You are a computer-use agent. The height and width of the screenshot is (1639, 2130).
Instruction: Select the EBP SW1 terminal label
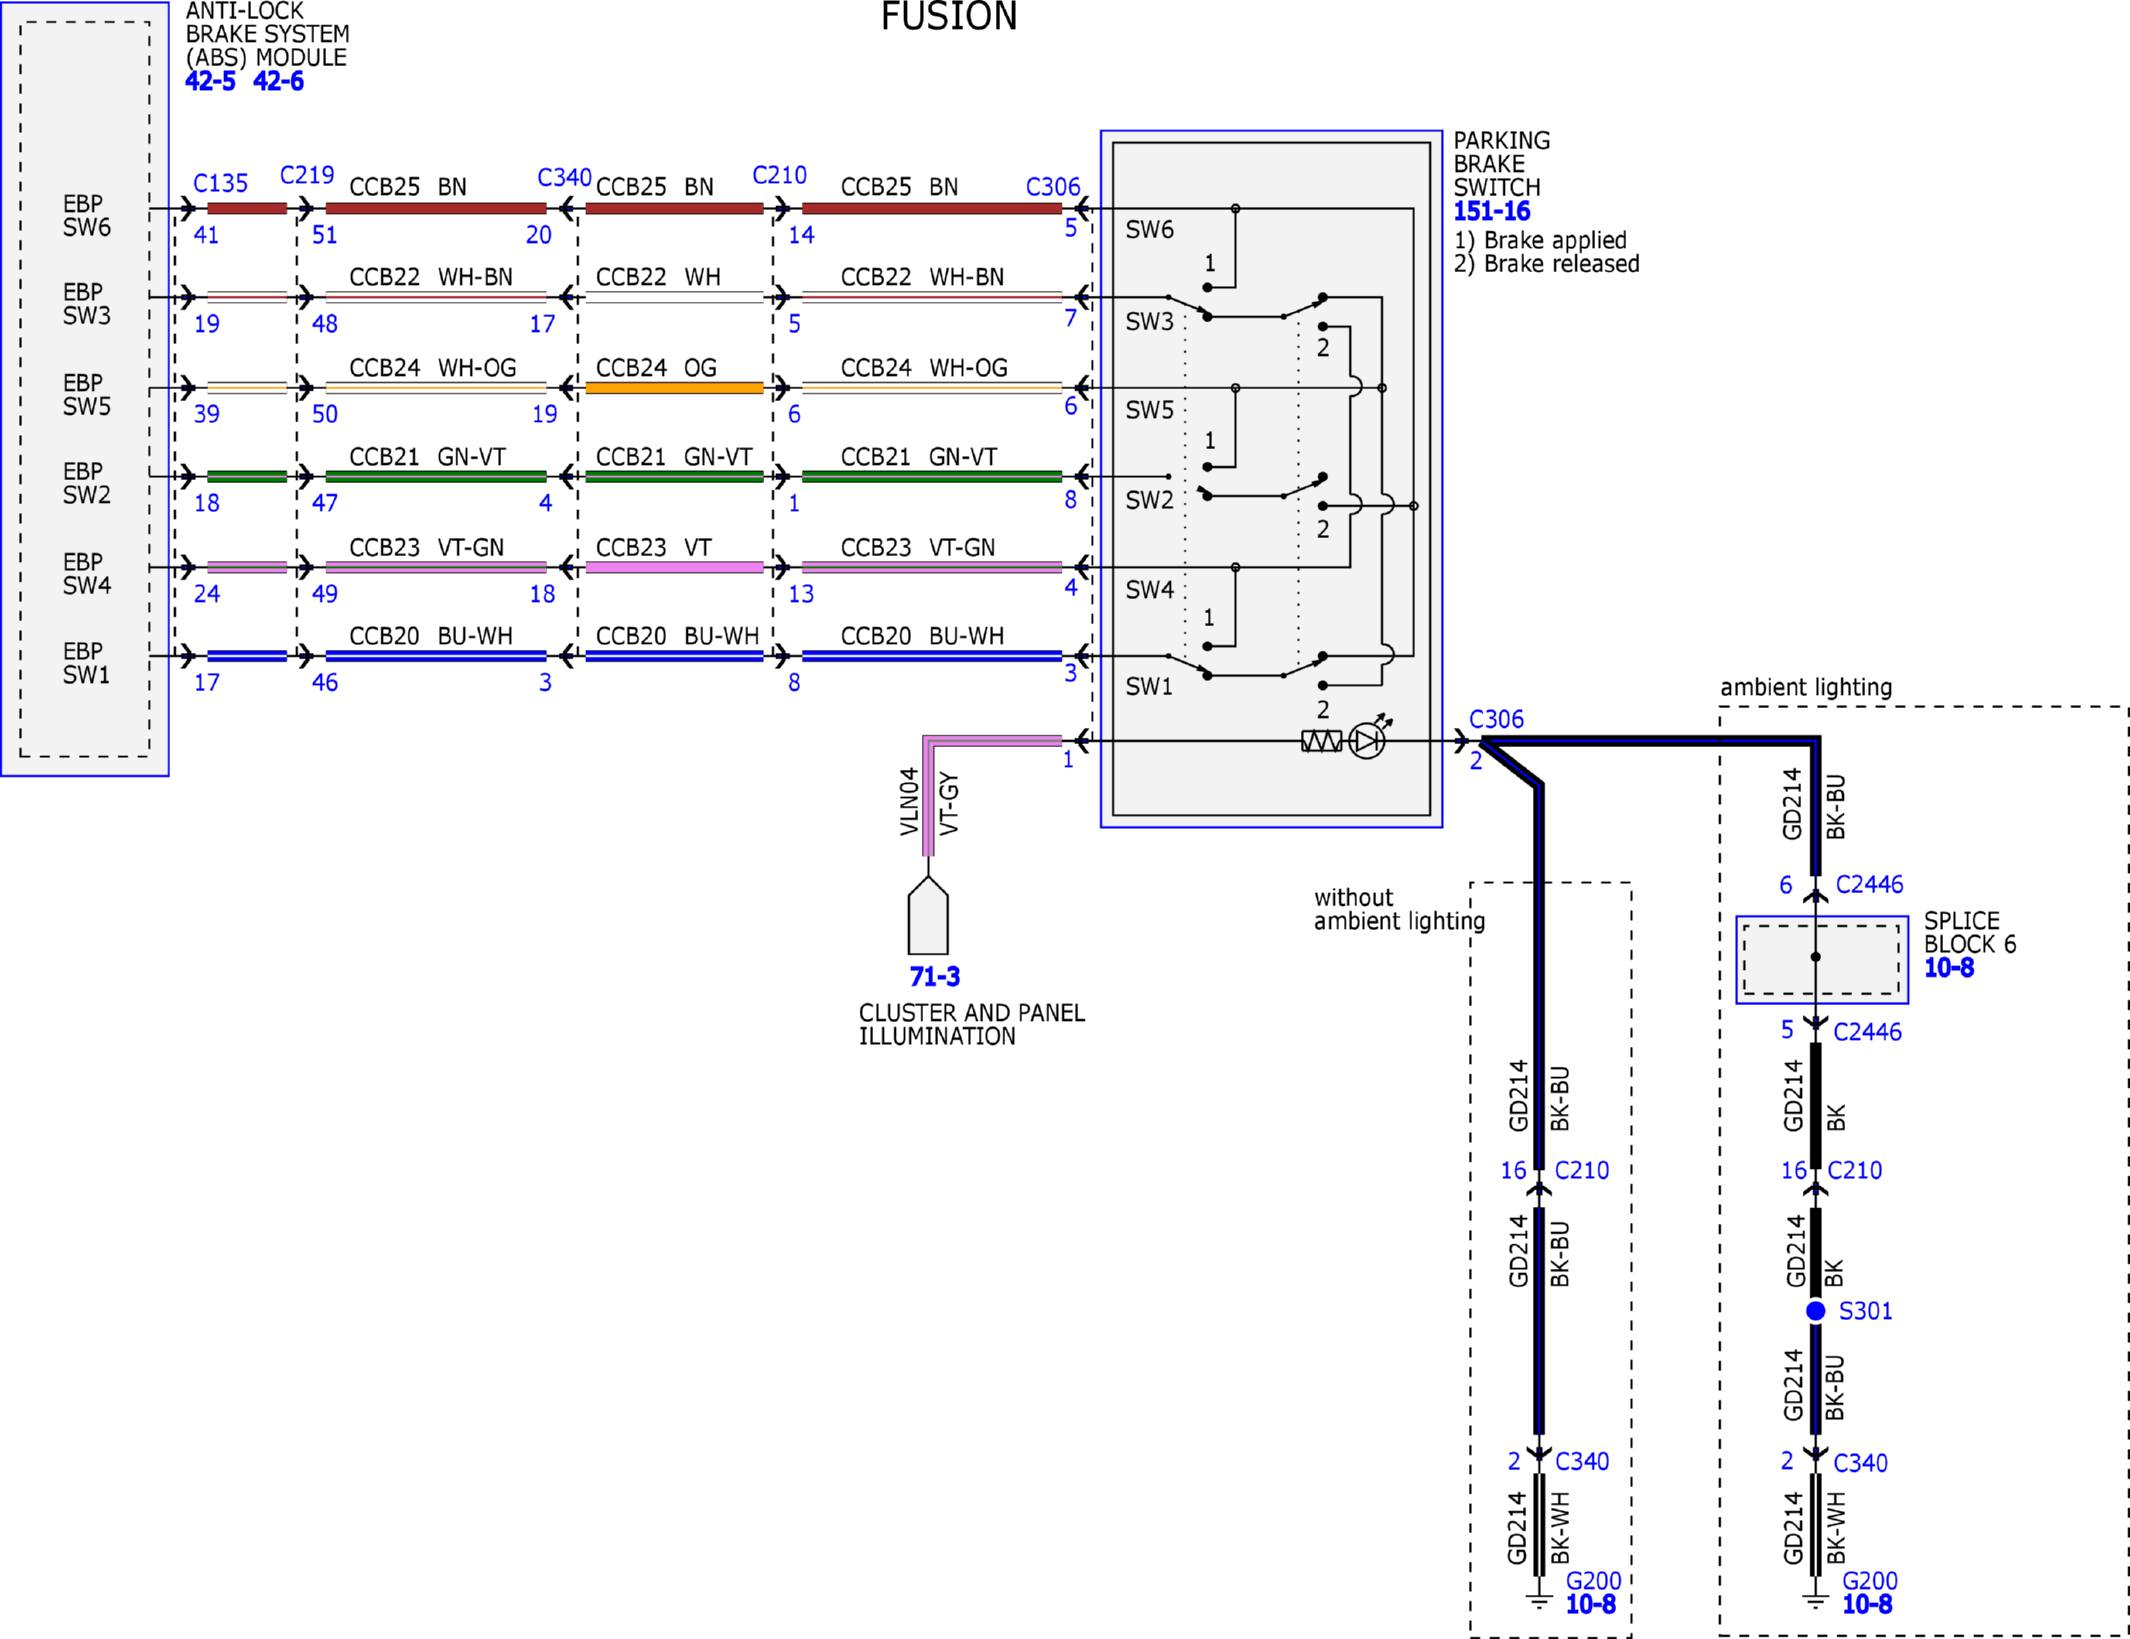(86, 662)
